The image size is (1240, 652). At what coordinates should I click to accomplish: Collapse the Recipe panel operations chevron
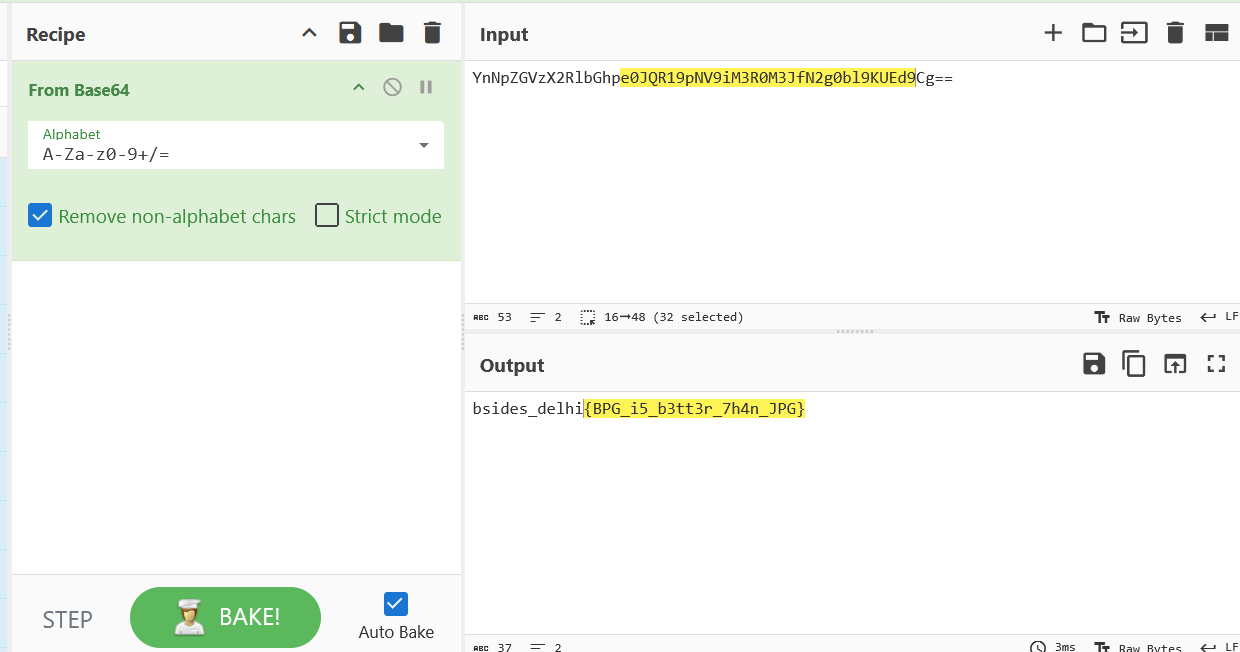click(309, 34)
